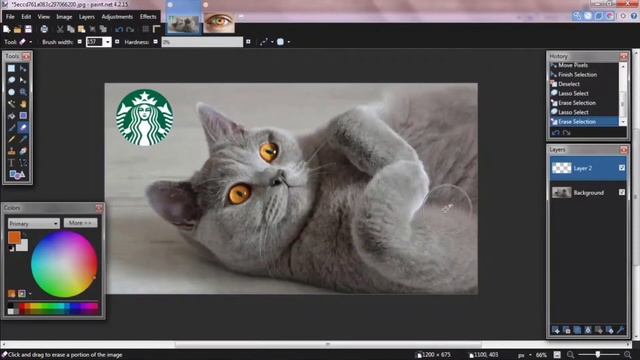Open the Primary color selector dropdown
Screen dimensions: 640x360
click(34, 223)
